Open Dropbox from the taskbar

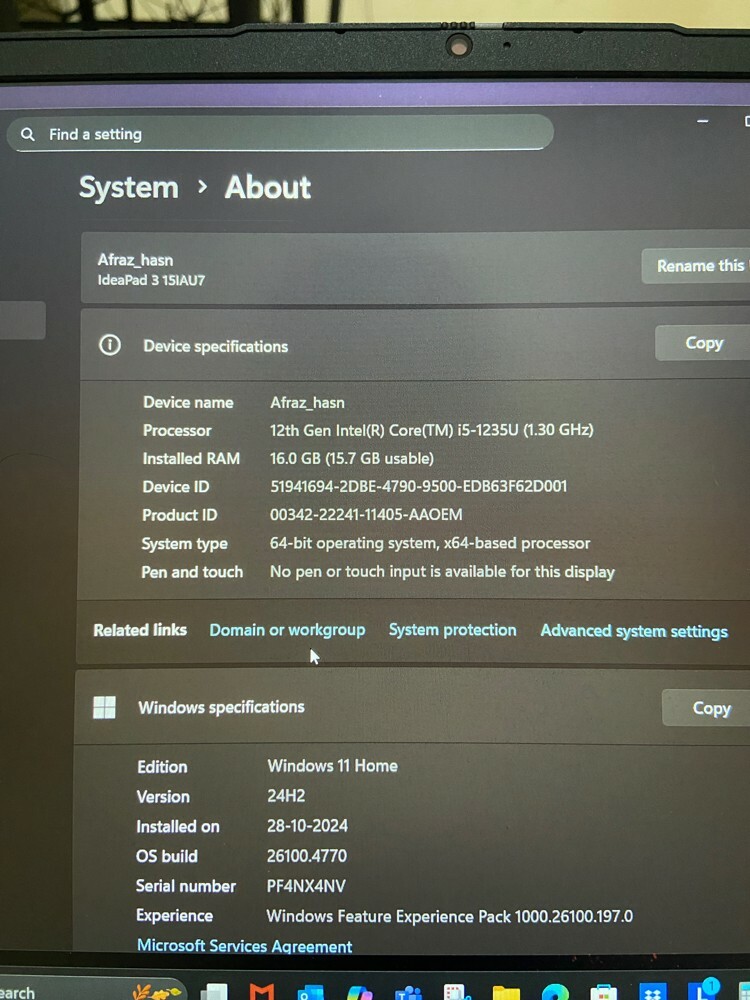point(652,993)
